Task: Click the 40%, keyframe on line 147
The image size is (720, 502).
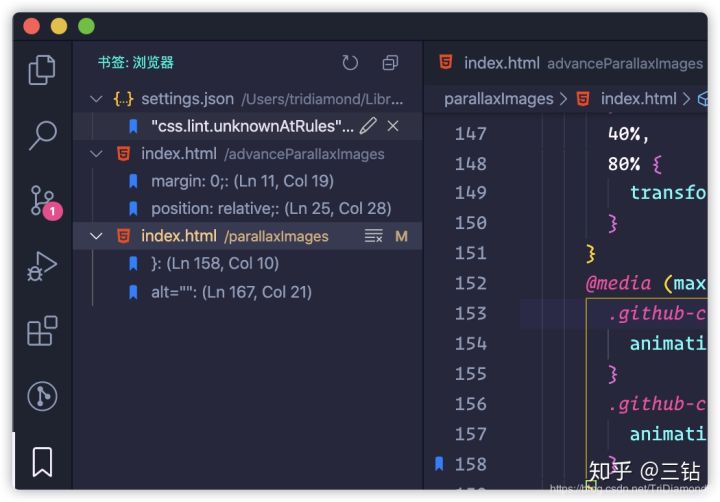Action: 628,134
